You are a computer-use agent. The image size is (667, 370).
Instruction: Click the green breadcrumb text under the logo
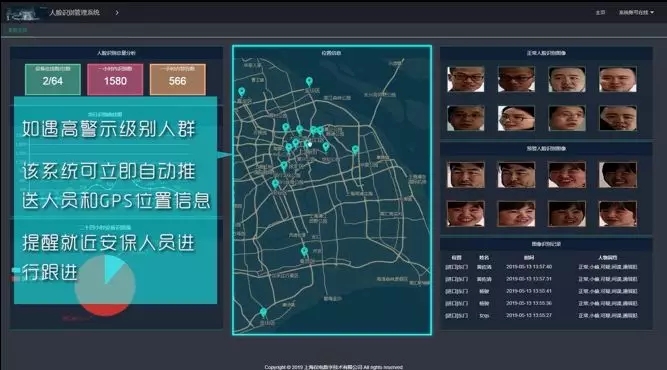tap(17, 30)
